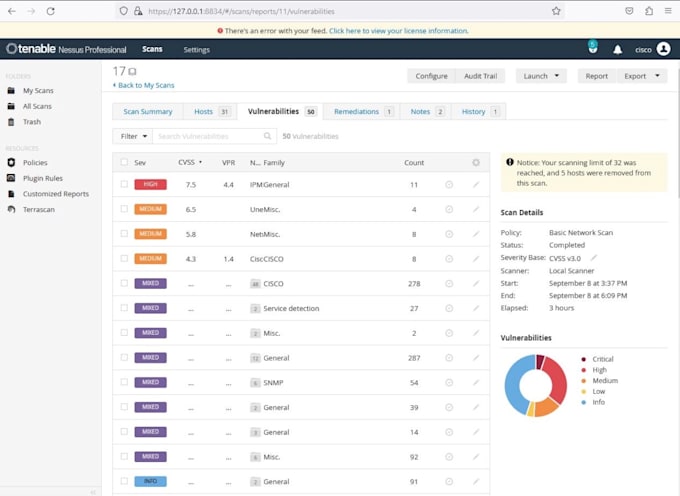Expand the Misc. 6 group badge
The image size is (680, 496).
[x=255, y=457]
